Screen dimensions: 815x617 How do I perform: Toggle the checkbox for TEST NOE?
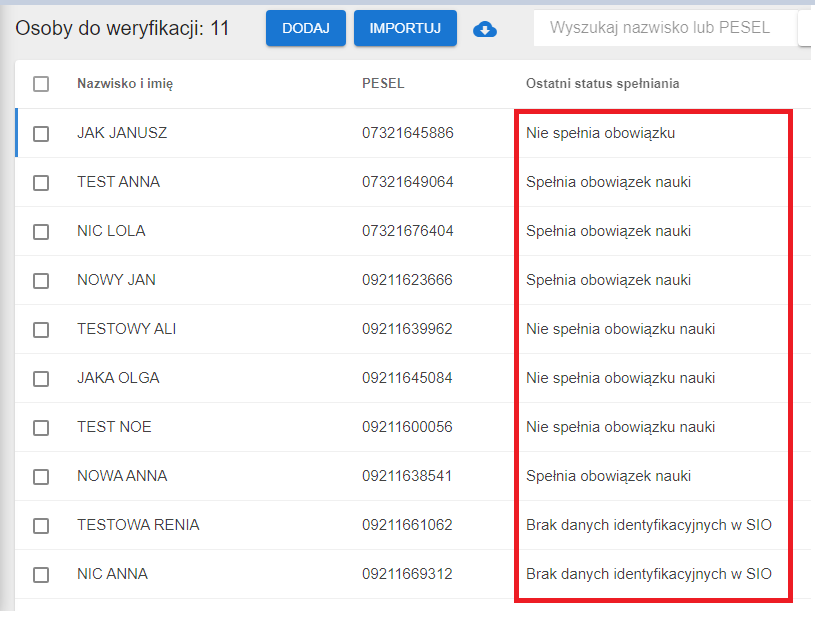(x=41, y=426)
